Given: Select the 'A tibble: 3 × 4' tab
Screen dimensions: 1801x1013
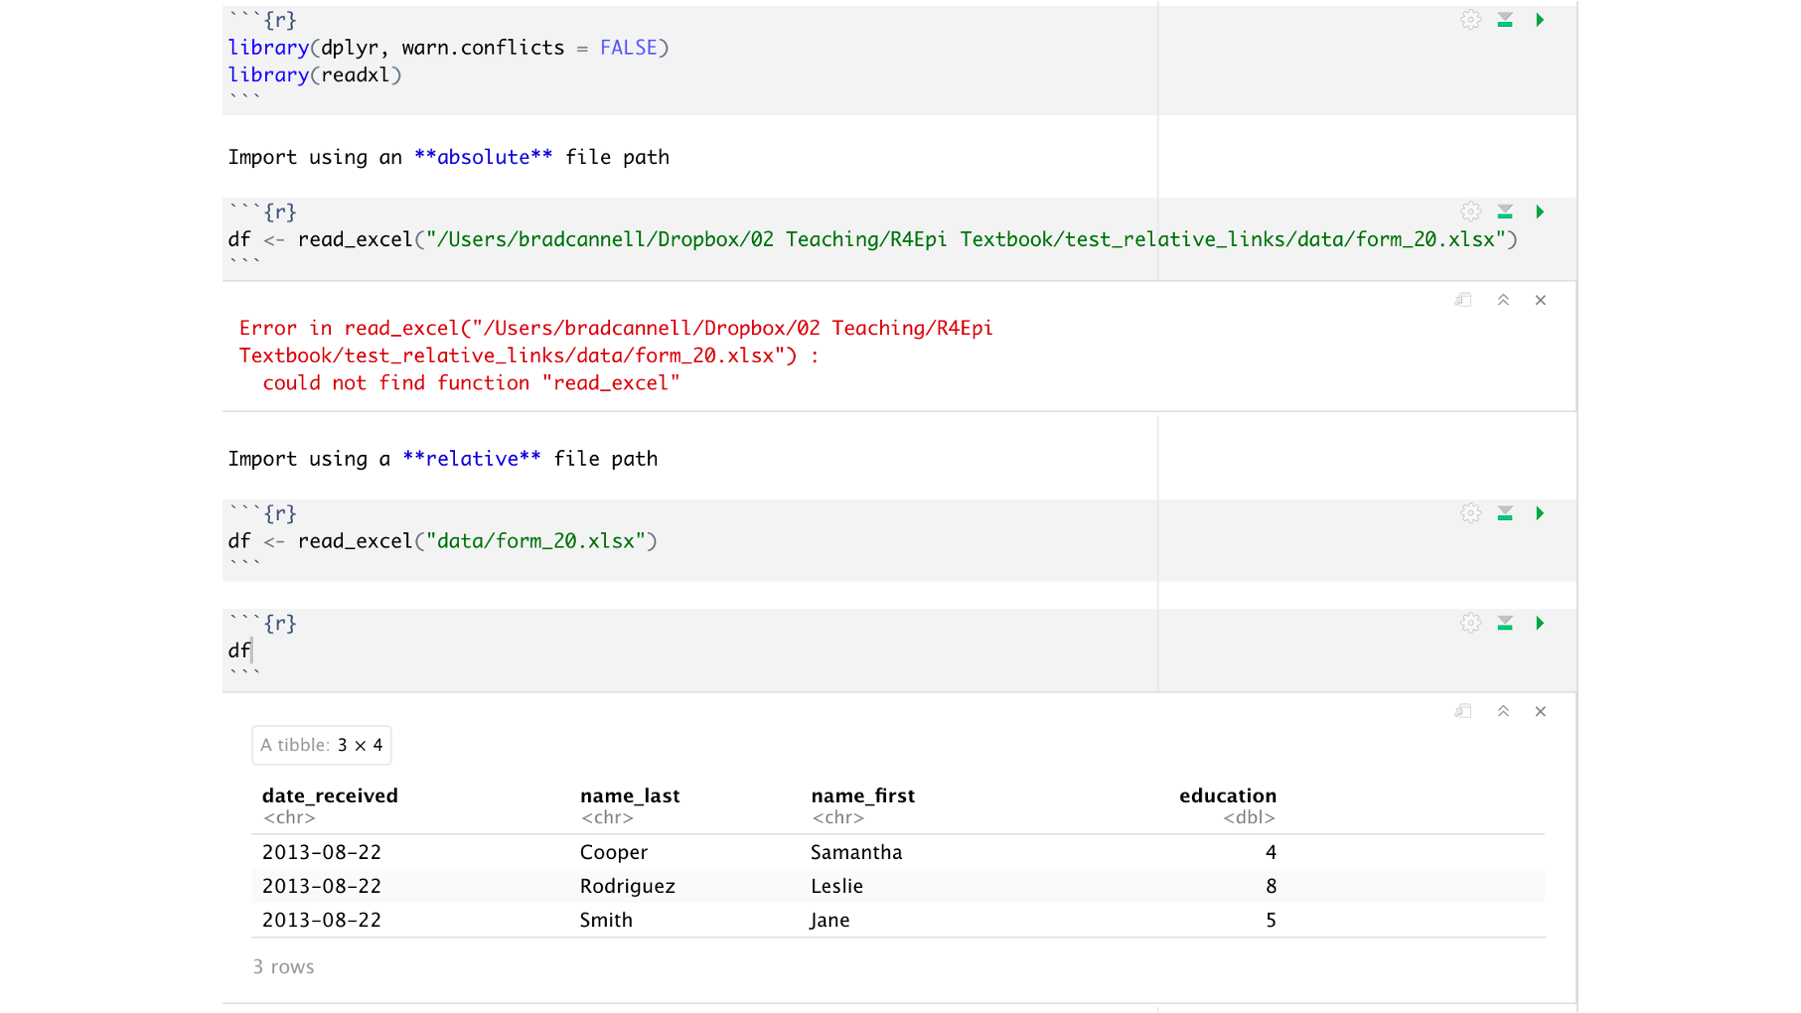Looking at the screenshot, I should (x=321, y=745).
